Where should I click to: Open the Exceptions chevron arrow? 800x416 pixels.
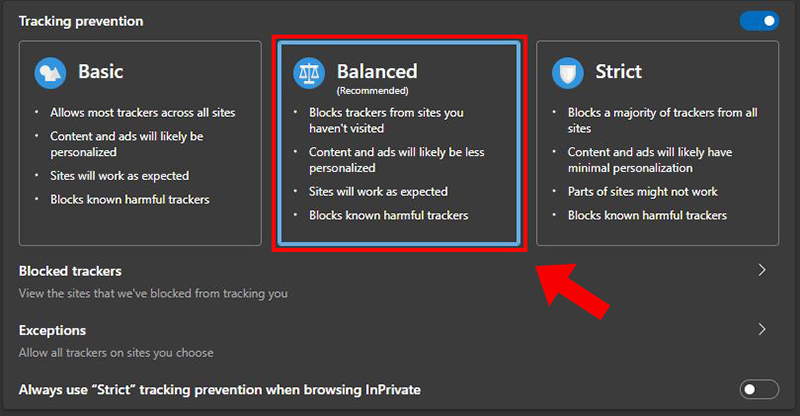tap(762, 329)
